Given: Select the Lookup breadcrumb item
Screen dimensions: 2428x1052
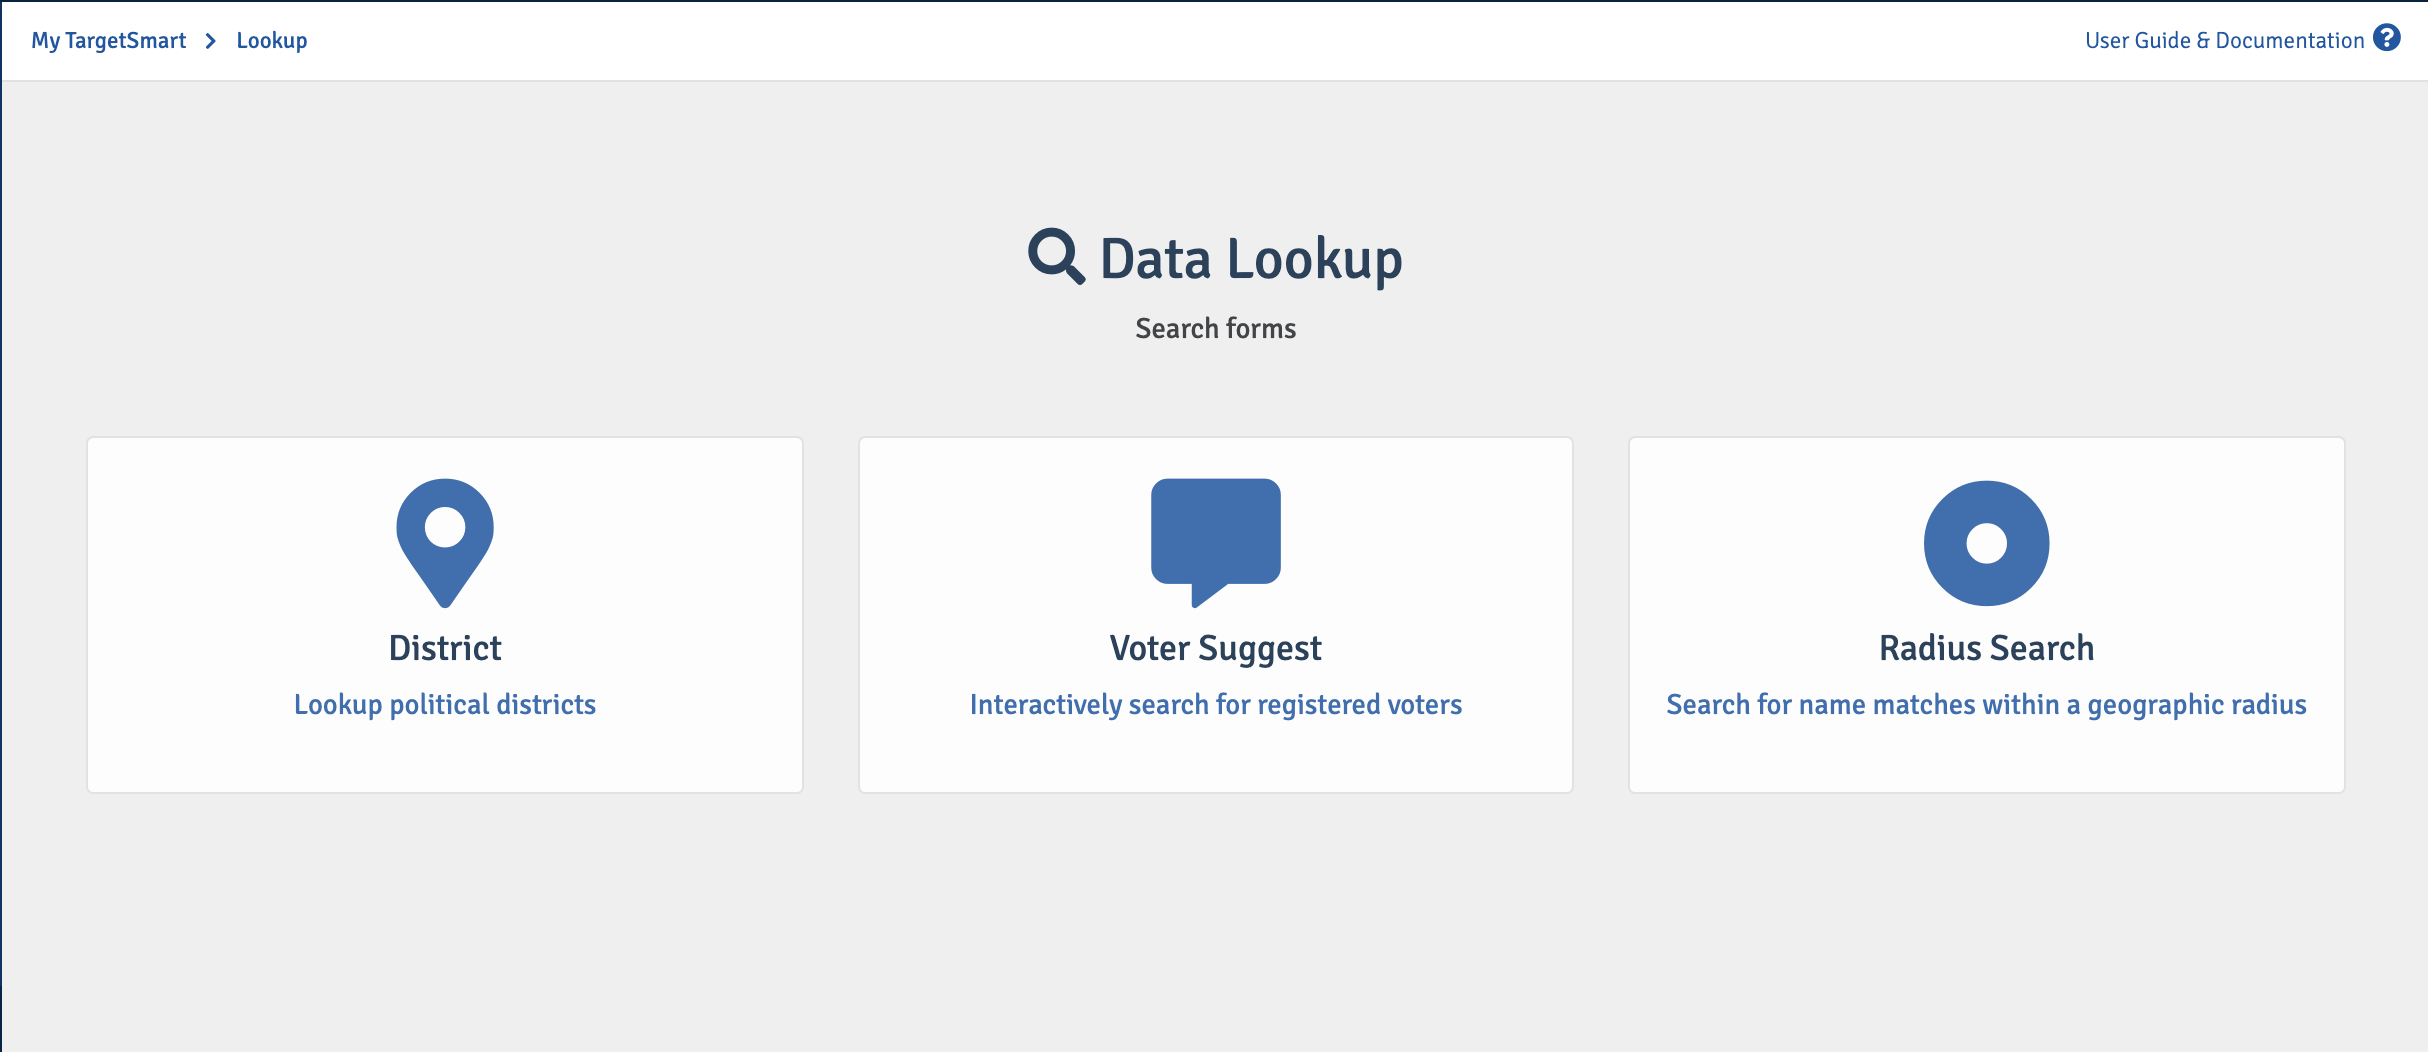Looking at the screenshot, I should coord(272,41).
